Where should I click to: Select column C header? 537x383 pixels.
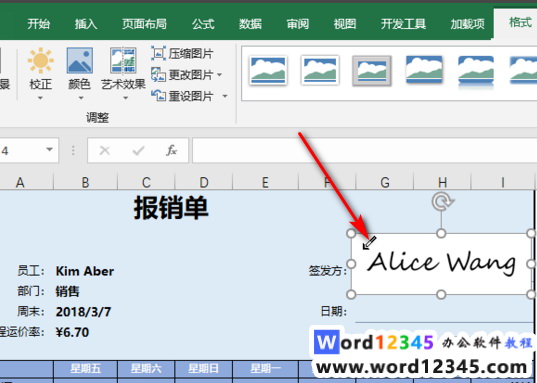coord(146,182)
